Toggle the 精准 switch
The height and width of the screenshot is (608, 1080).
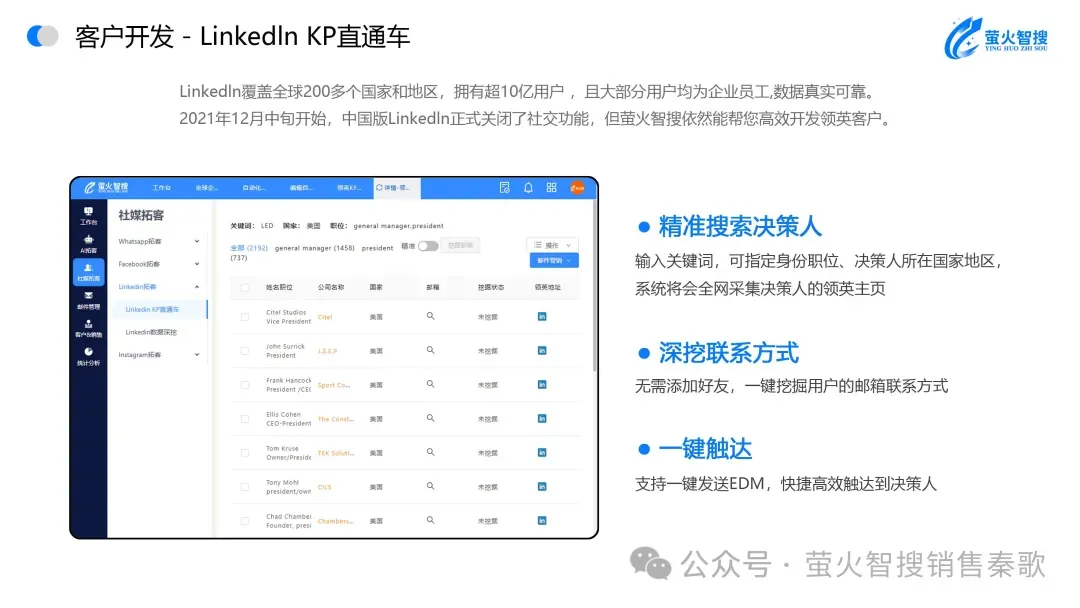[x=428, y=246]
